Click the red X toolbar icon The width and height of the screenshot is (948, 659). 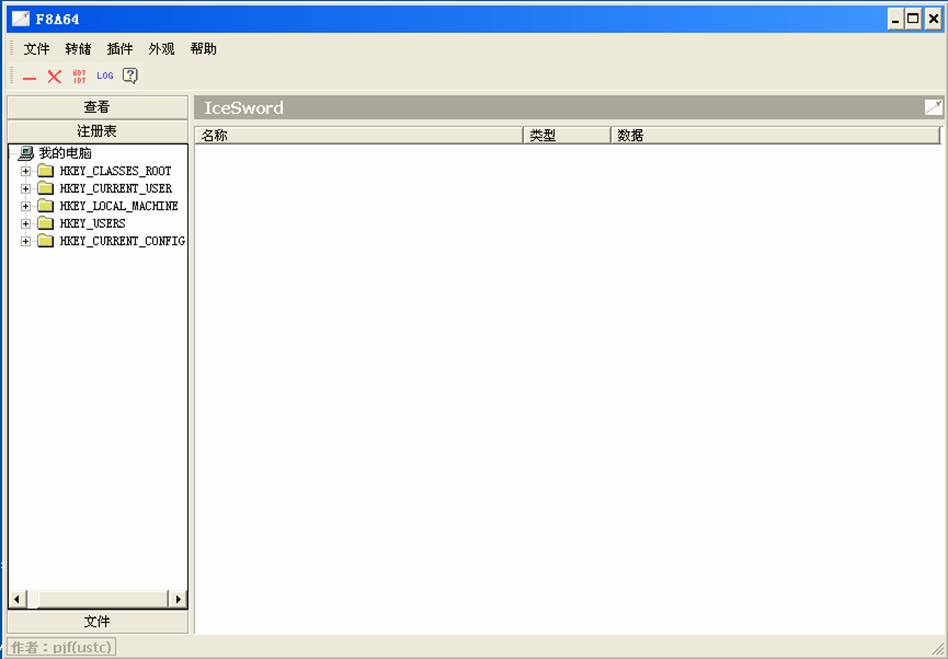coord(54,76)
